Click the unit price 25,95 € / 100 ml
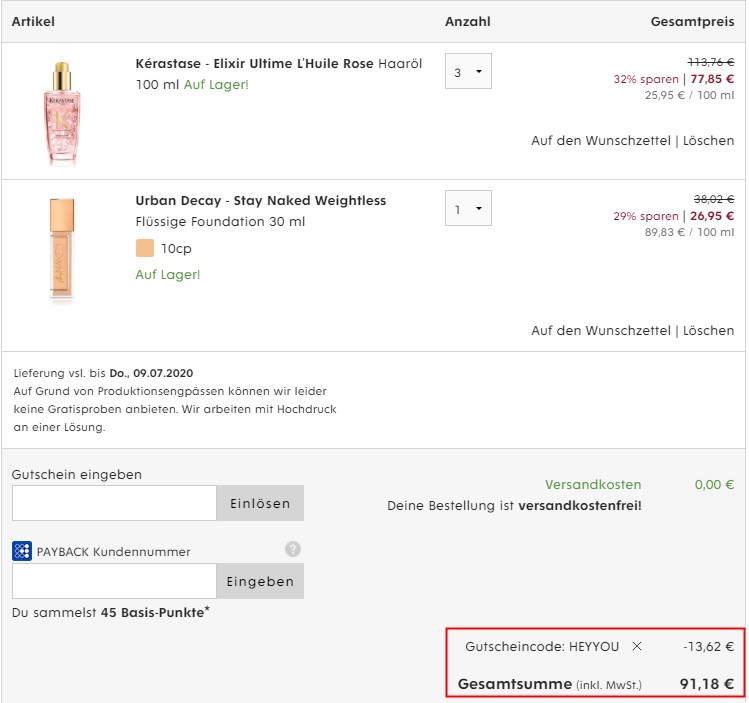The width and height of the screenshot is (749, 703). pos(690,95)
